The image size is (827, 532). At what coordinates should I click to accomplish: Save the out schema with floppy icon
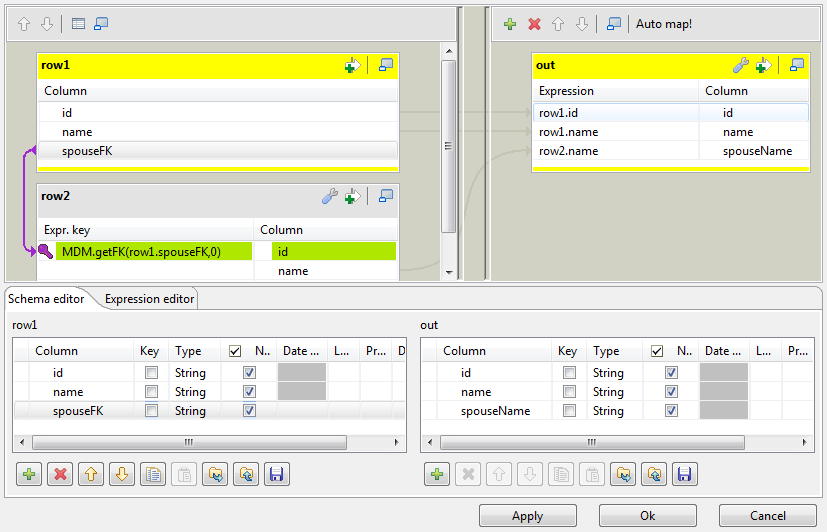(683, 474)
